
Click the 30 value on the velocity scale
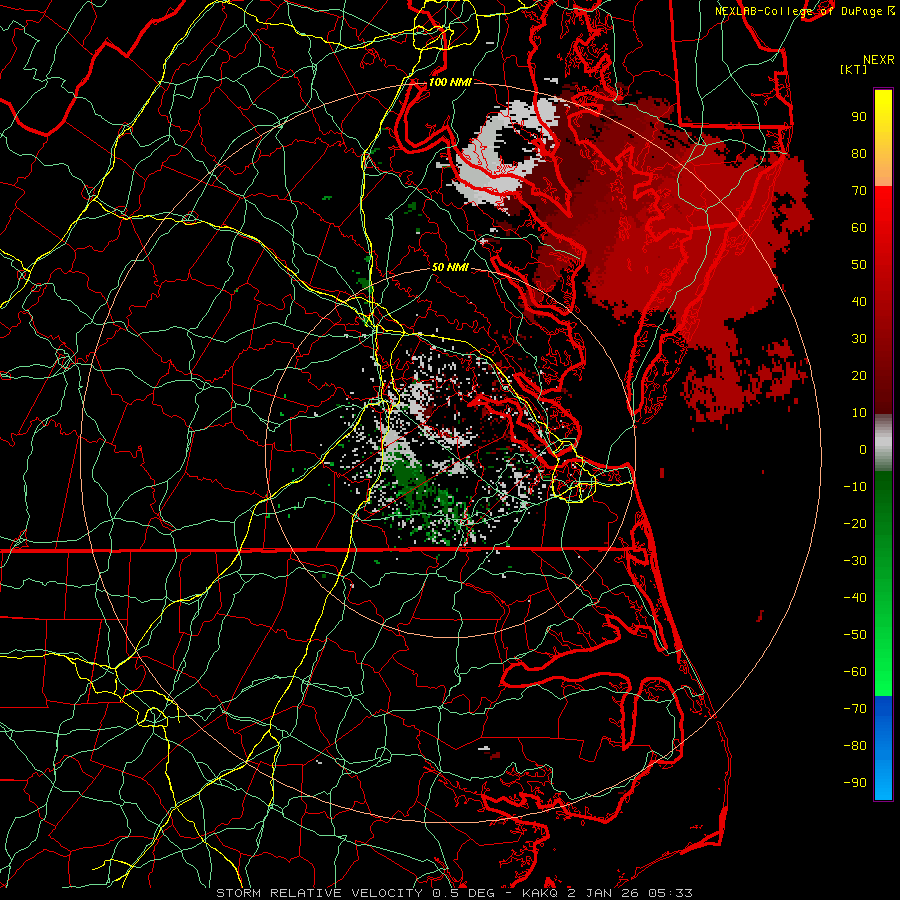(x=859, y=339)
